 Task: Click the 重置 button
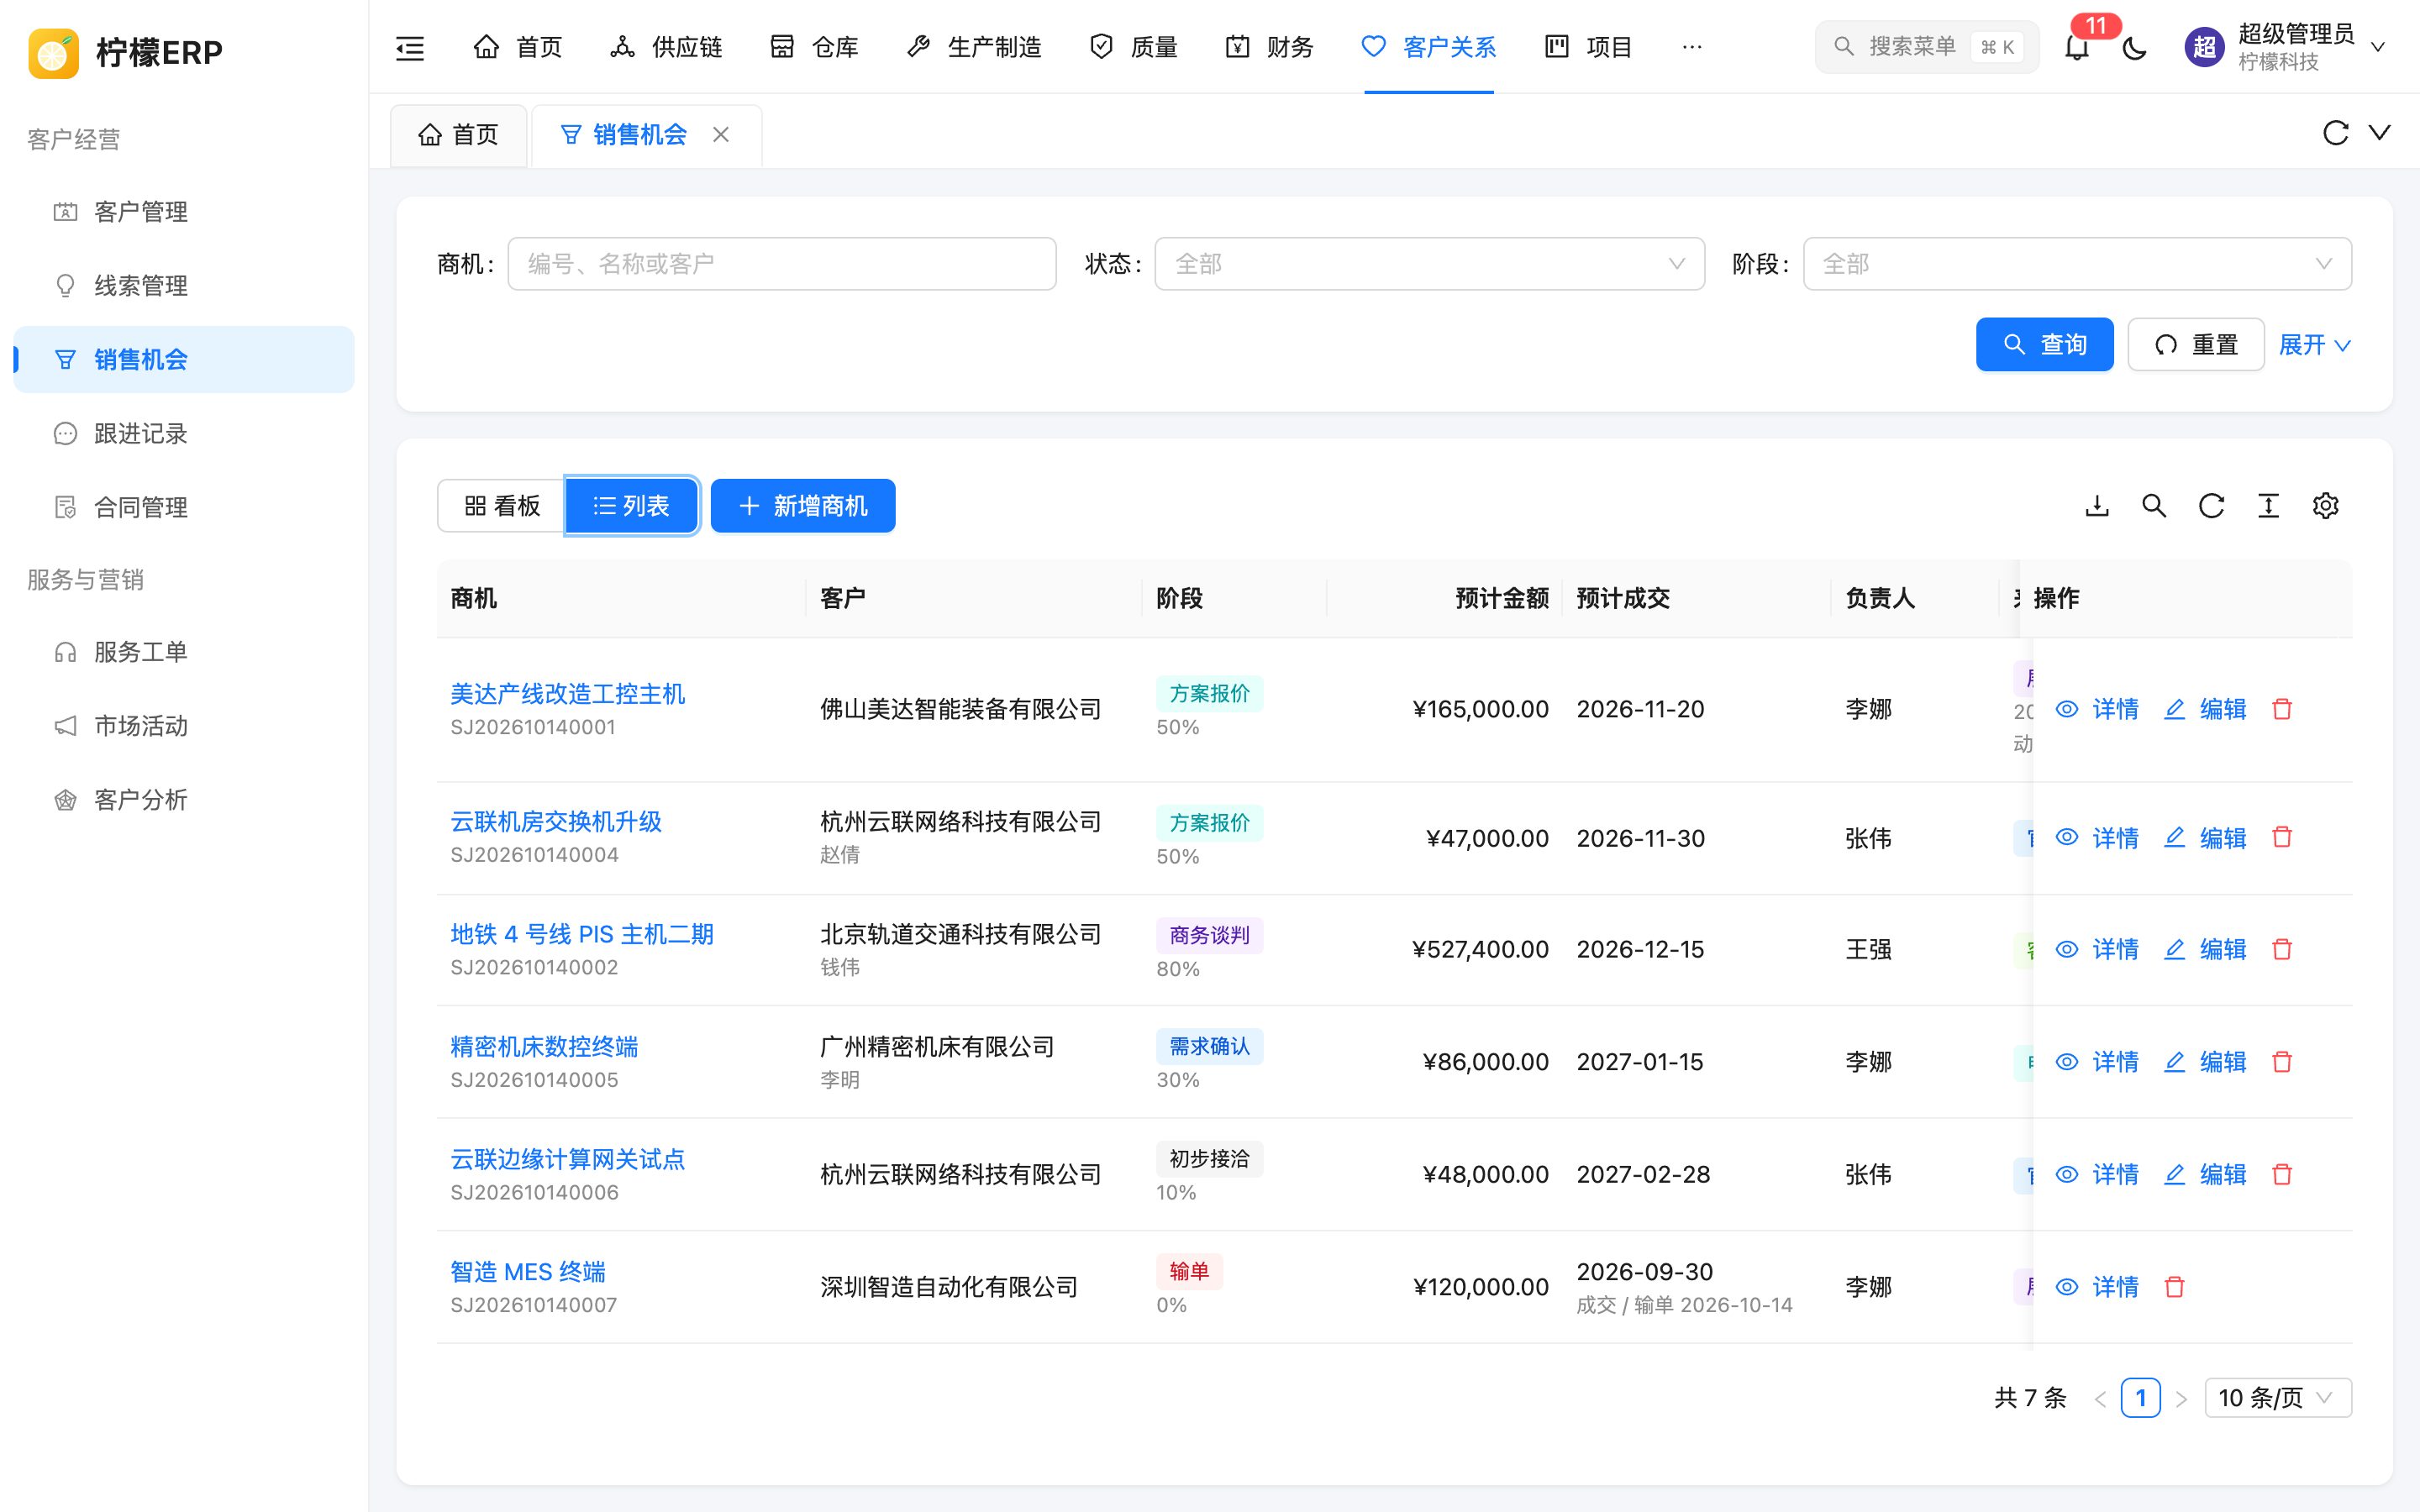[2196, 345]
